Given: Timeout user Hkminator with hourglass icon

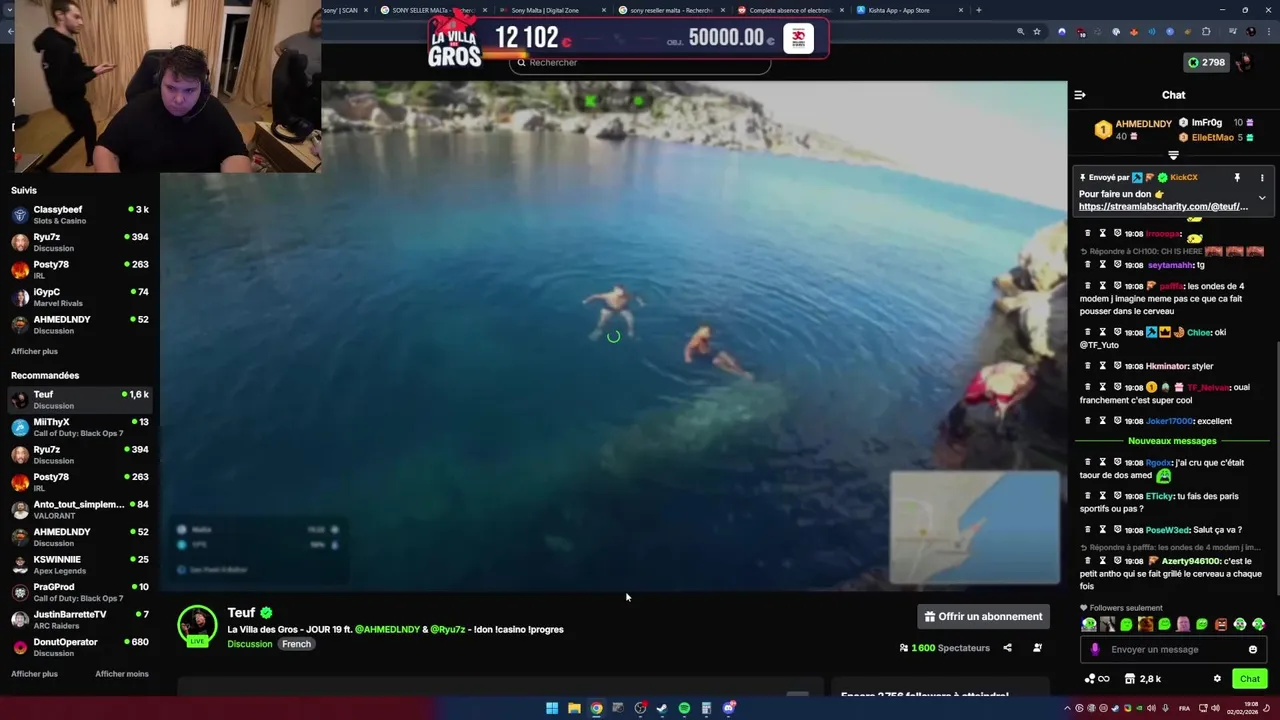Looking at the screenshot, I should (x=1103, y=366).
